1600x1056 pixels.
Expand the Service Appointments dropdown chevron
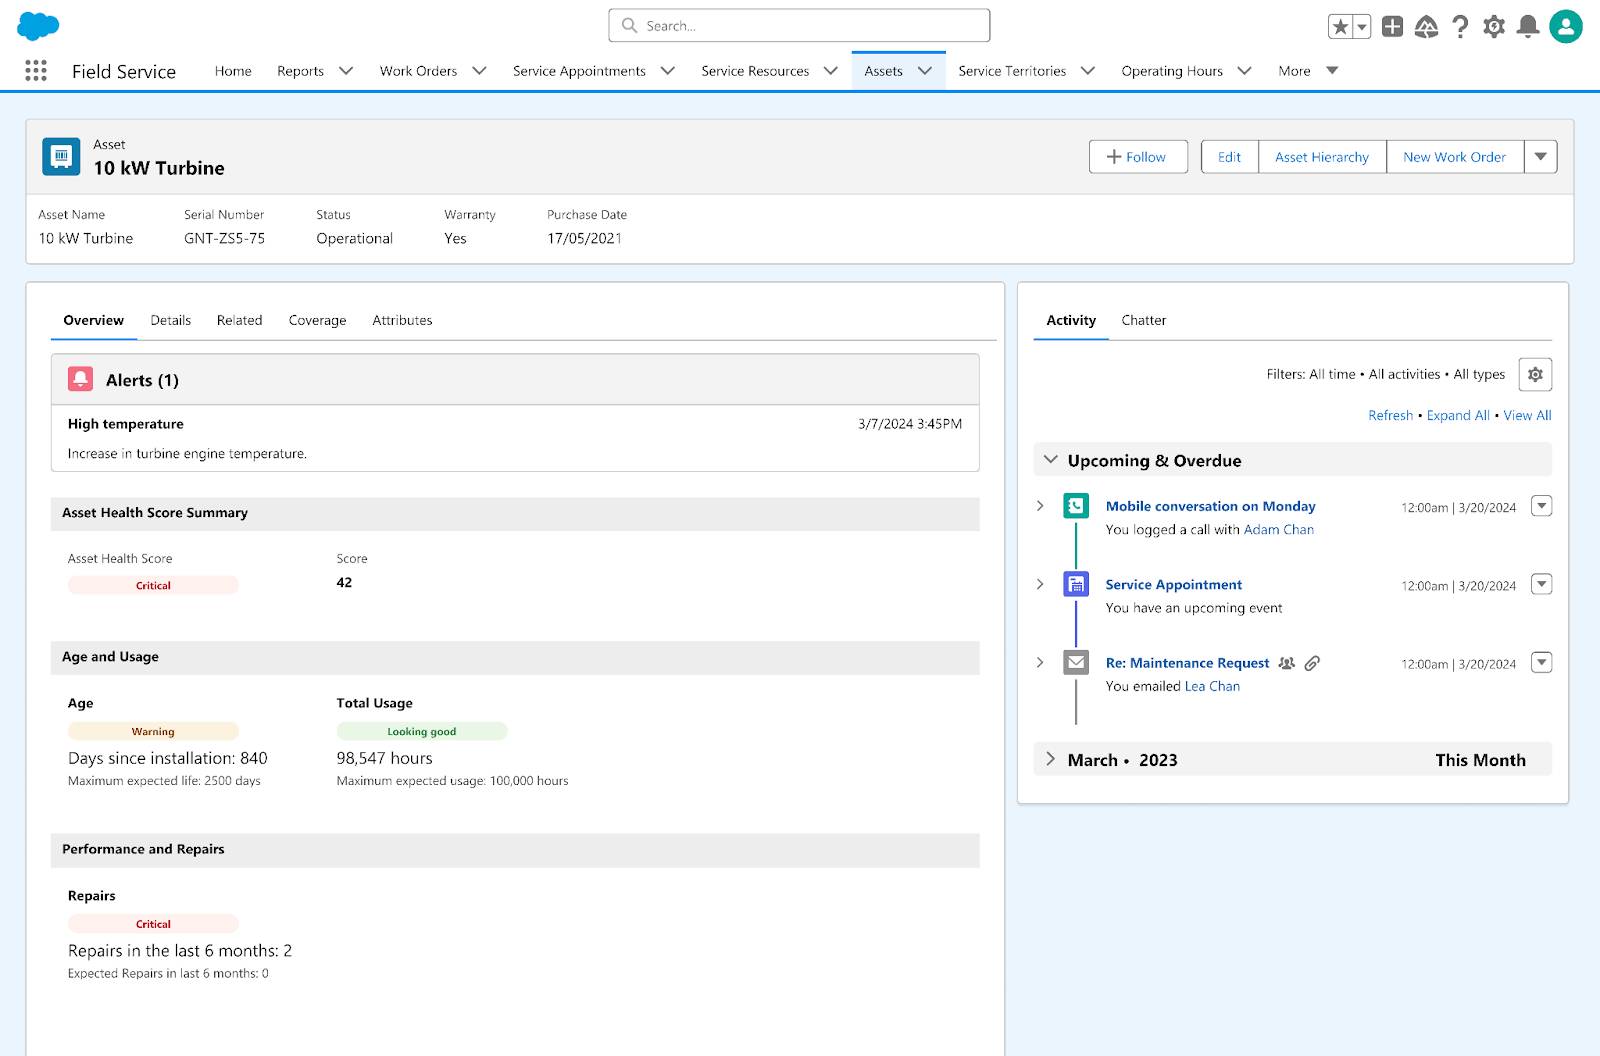668,71
